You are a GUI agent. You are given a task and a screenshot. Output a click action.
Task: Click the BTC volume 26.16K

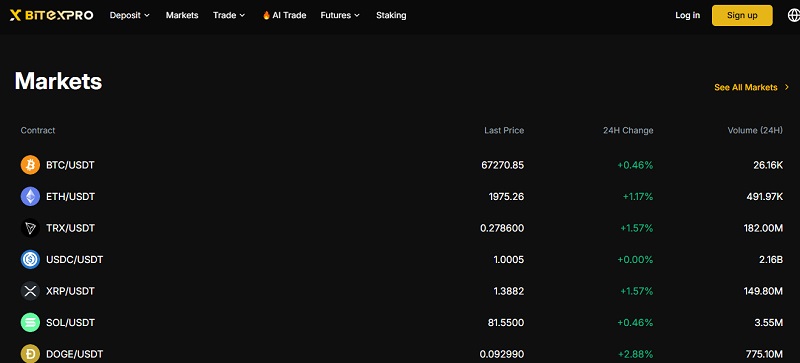[x=768, y=165]
